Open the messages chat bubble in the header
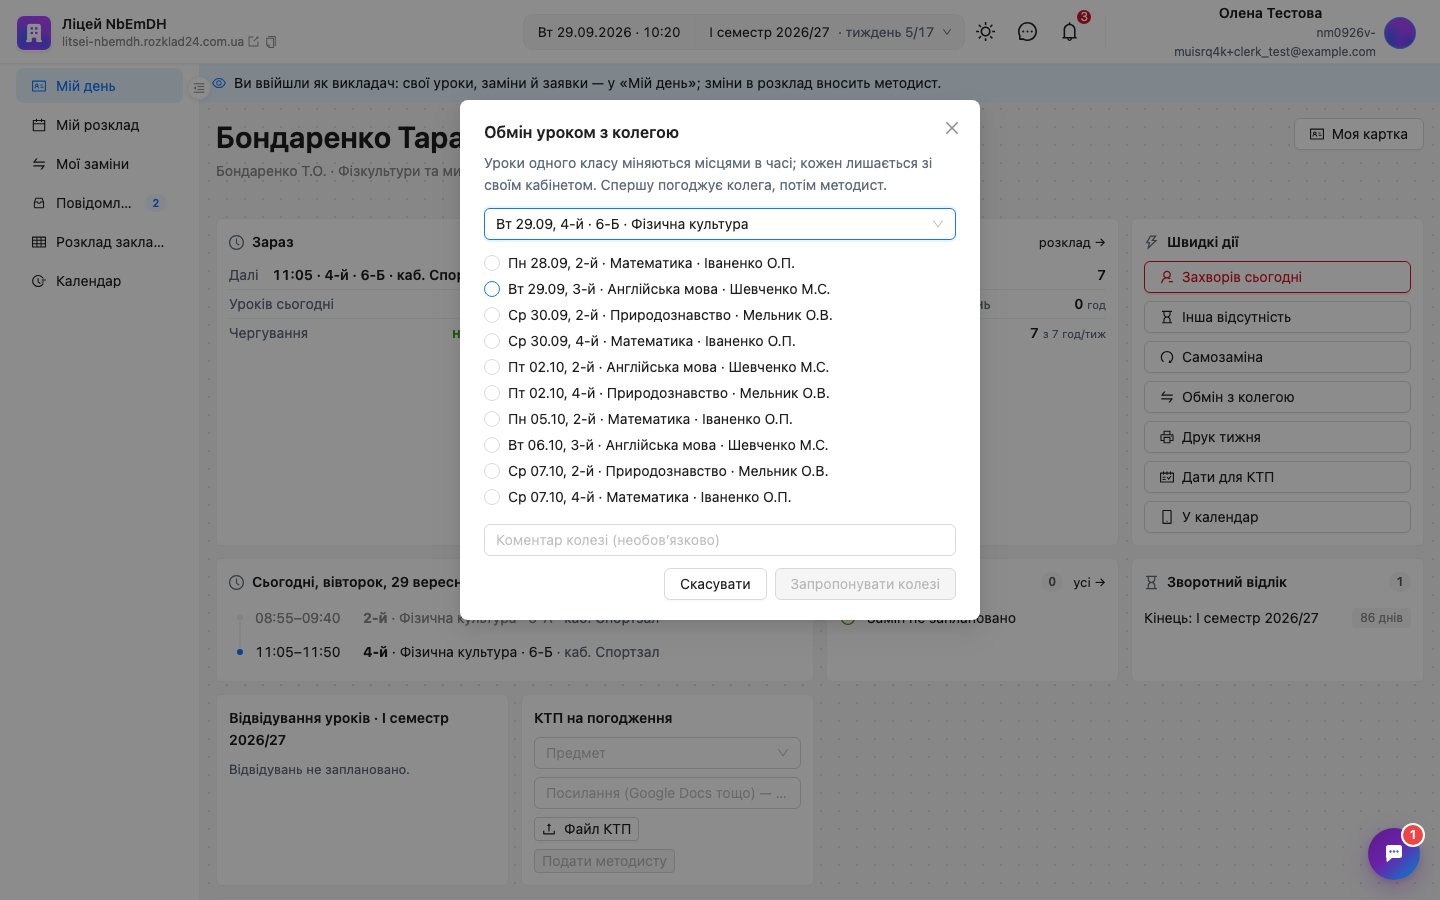Viewport: 1440px width, 900px height. 1027,32
